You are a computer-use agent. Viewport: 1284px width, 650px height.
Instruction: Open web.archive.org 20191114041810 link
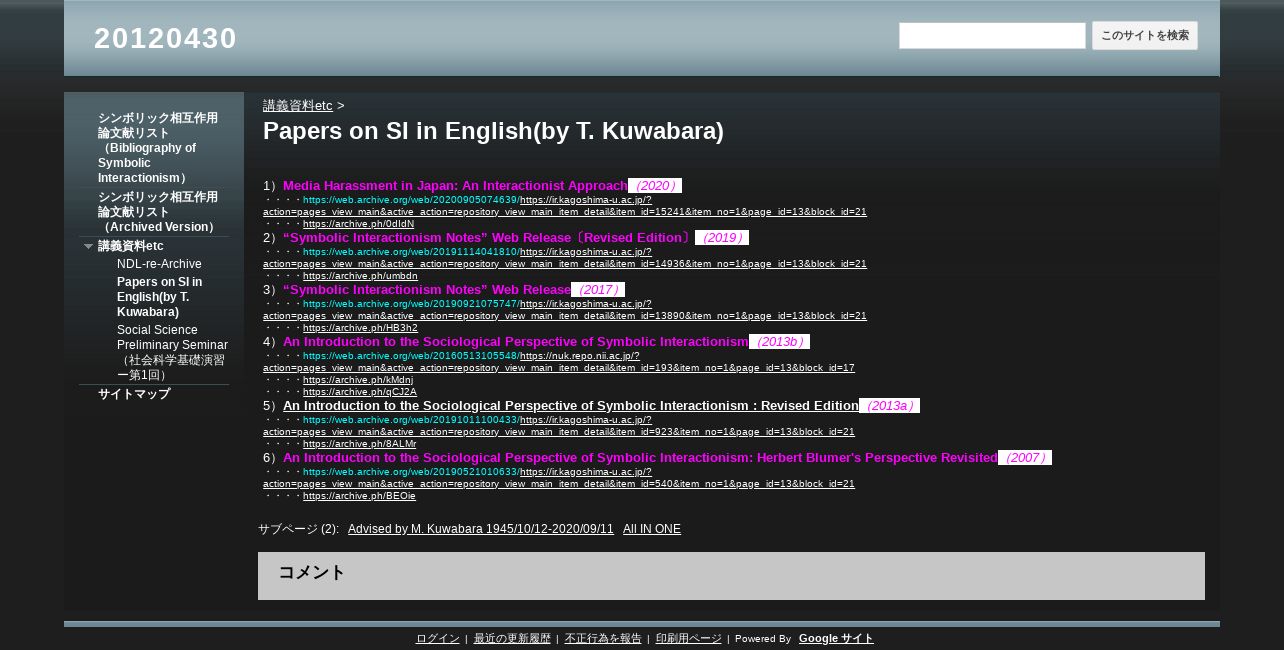coord(411,252)
